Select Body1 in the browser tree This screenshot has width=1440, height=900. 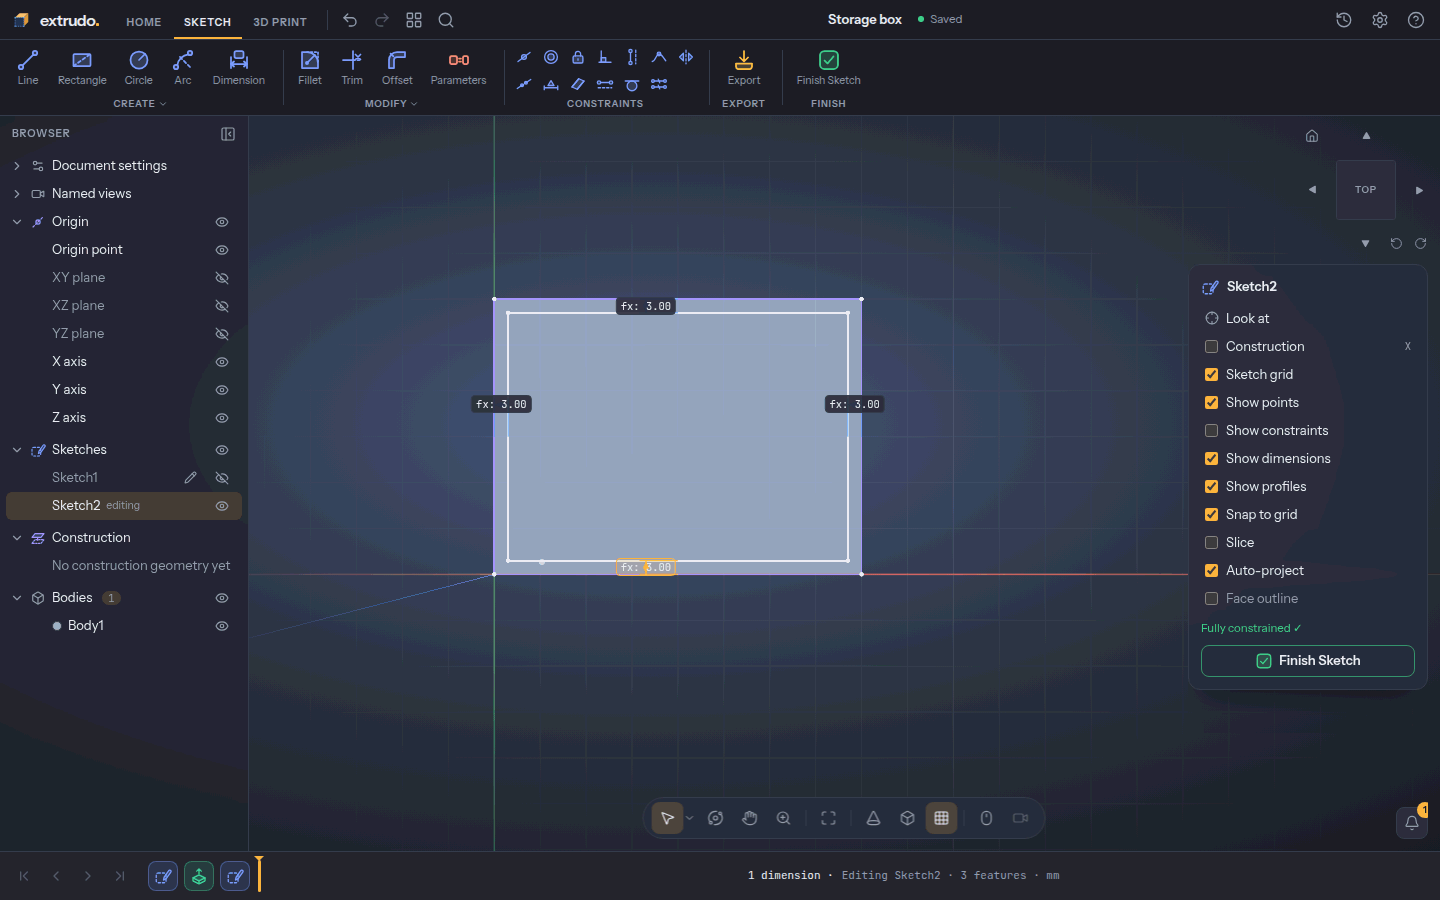86,626
